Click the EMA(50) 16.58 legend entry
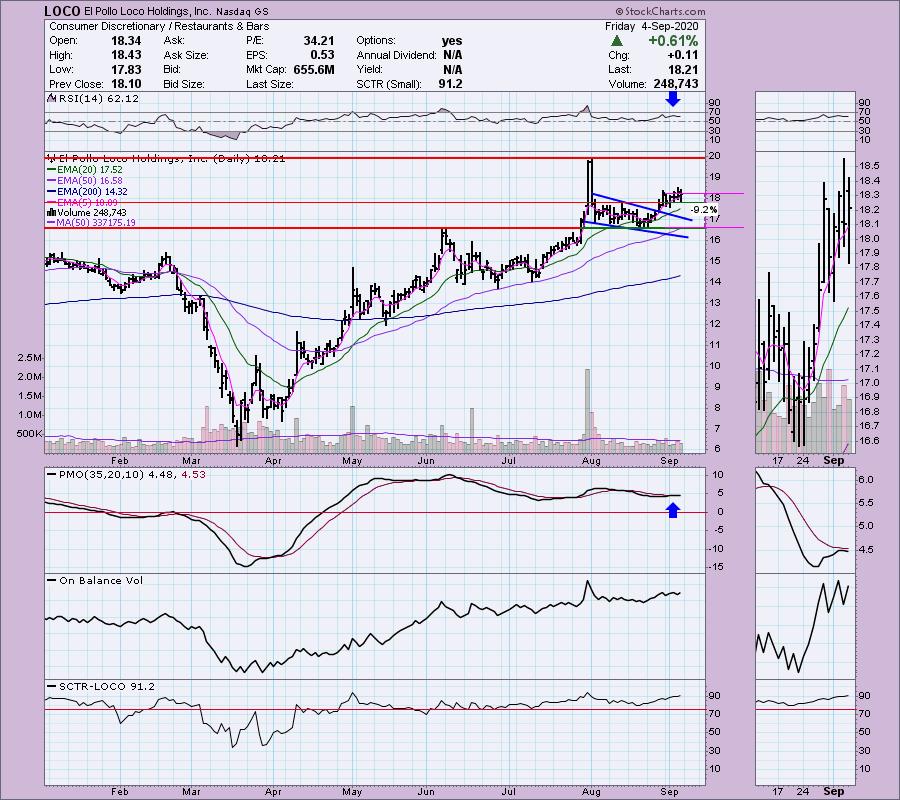 pyautogui.click(x=84, y=181)
